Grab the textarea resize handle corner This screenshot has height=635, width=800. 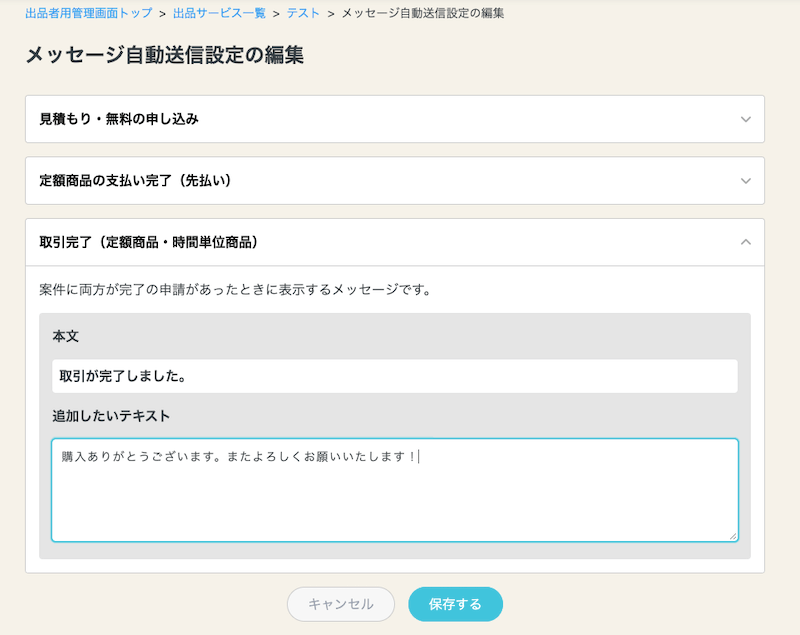pos(733,536)
